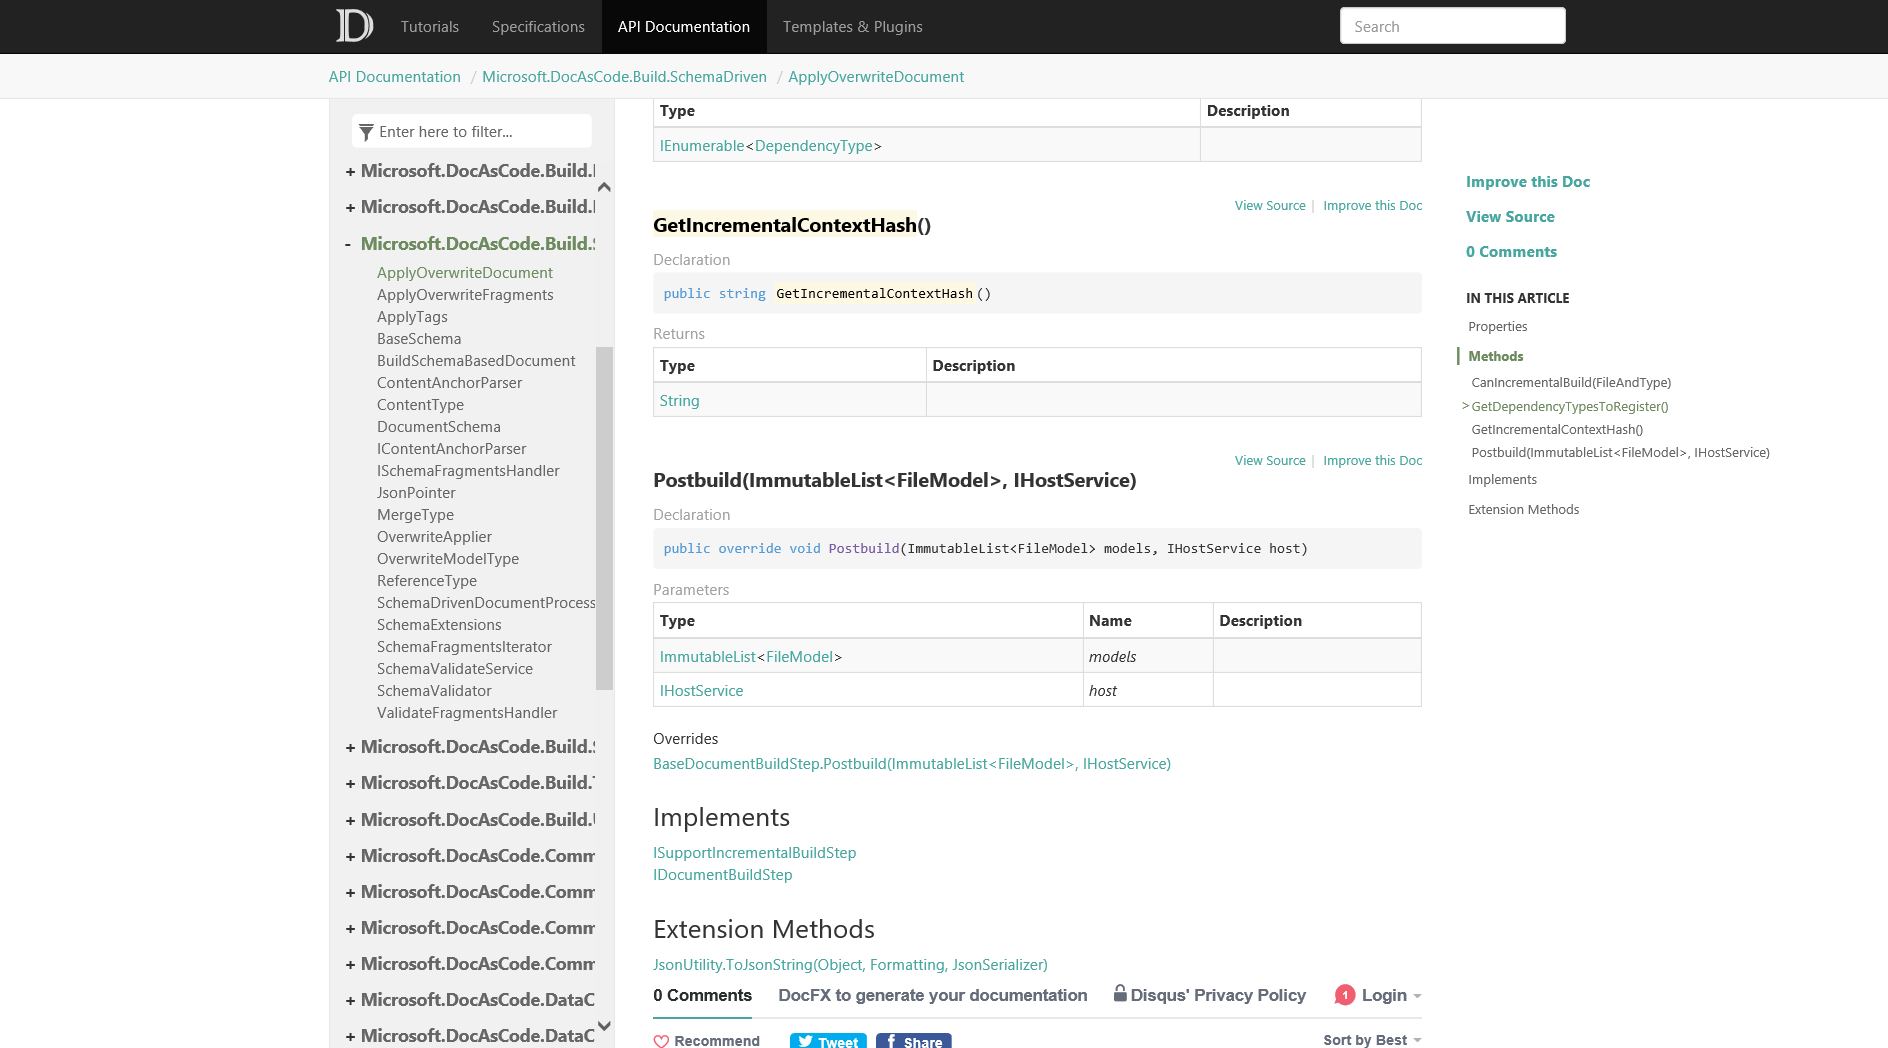Open View Source from the right sidebar
This screenshot has height=1048, width=1888.
click(1510, 216)
